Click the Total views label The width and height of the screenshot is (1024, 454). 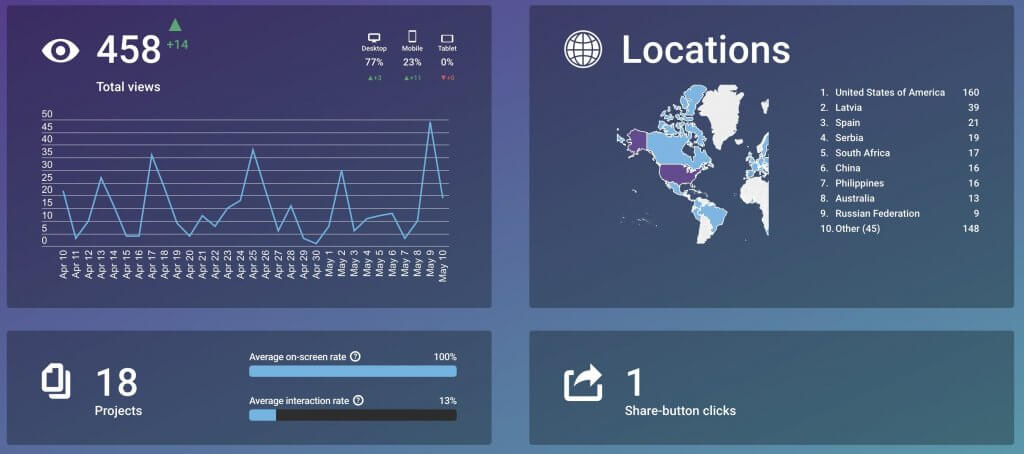tap(128, 87)
